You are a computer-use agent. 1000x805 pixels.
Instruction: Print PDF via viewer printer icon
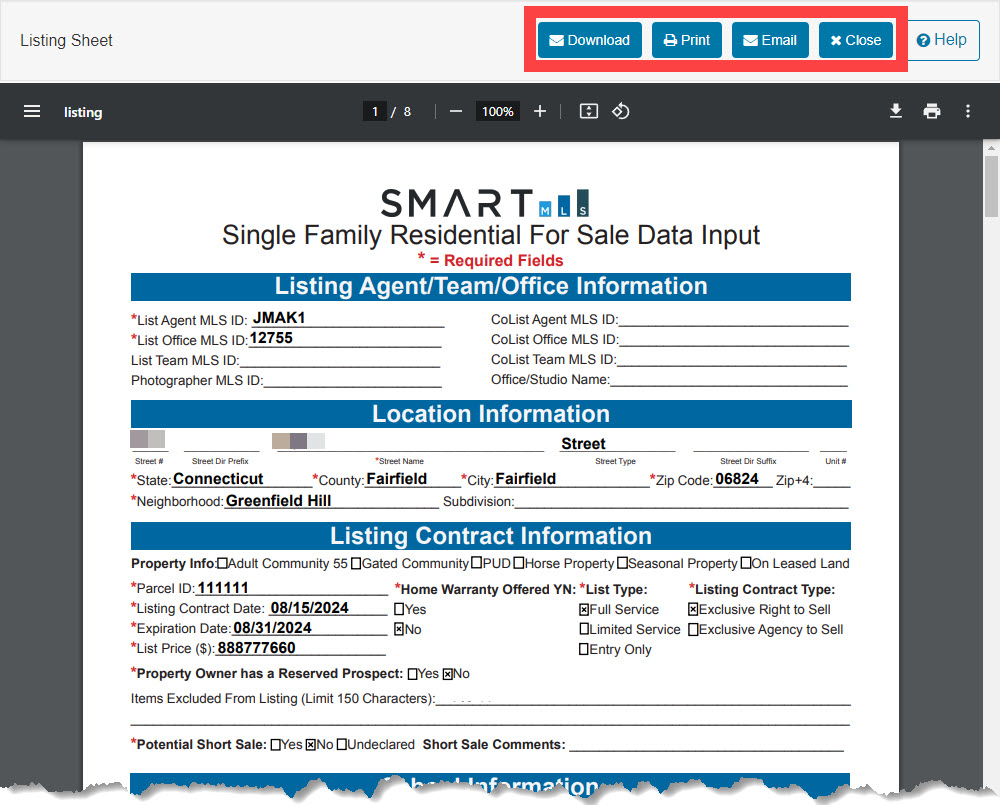(932, 112)
